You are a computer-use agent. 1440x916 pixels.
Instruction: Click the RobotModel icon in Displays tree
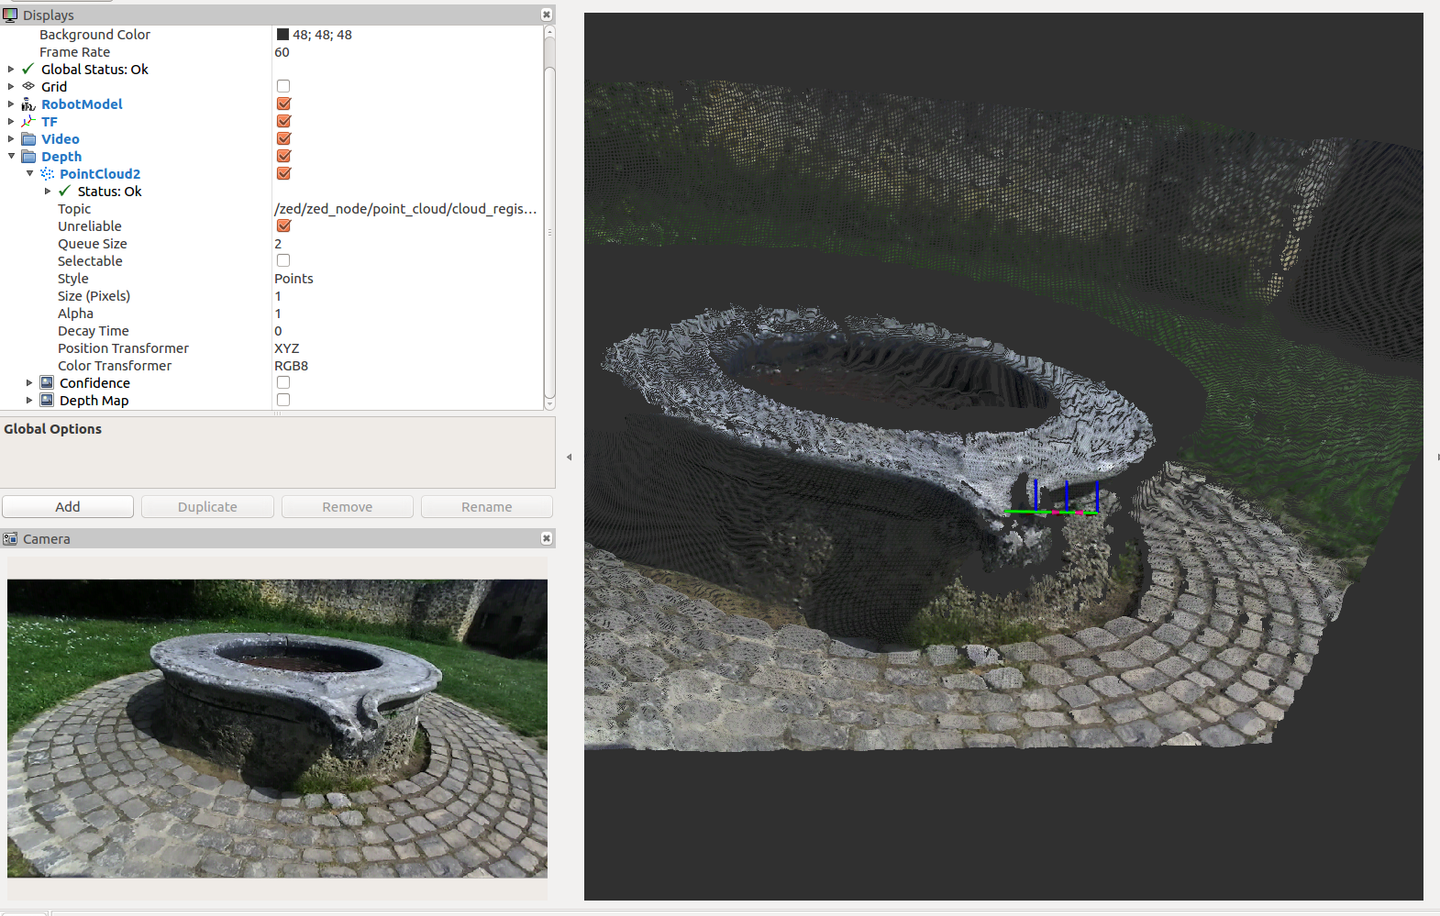(28, 104)
